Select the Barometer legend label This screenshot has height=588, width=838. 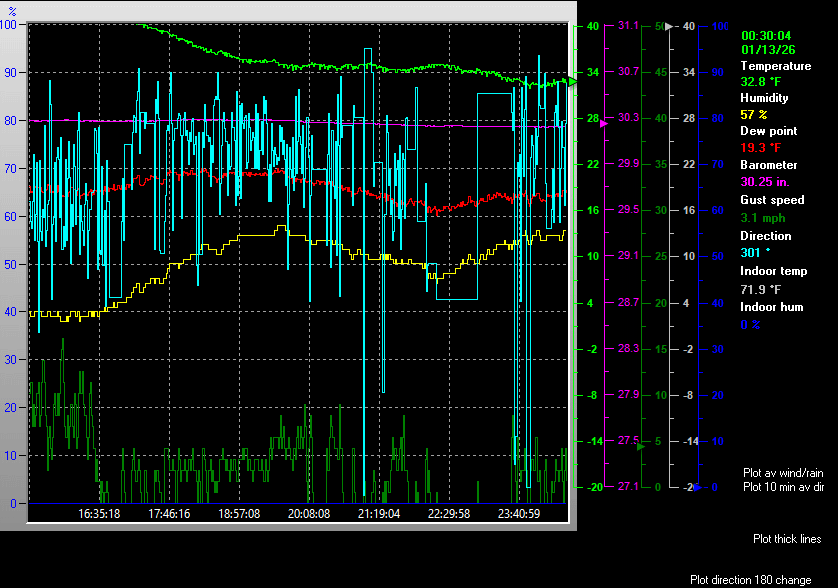(768, 165)
